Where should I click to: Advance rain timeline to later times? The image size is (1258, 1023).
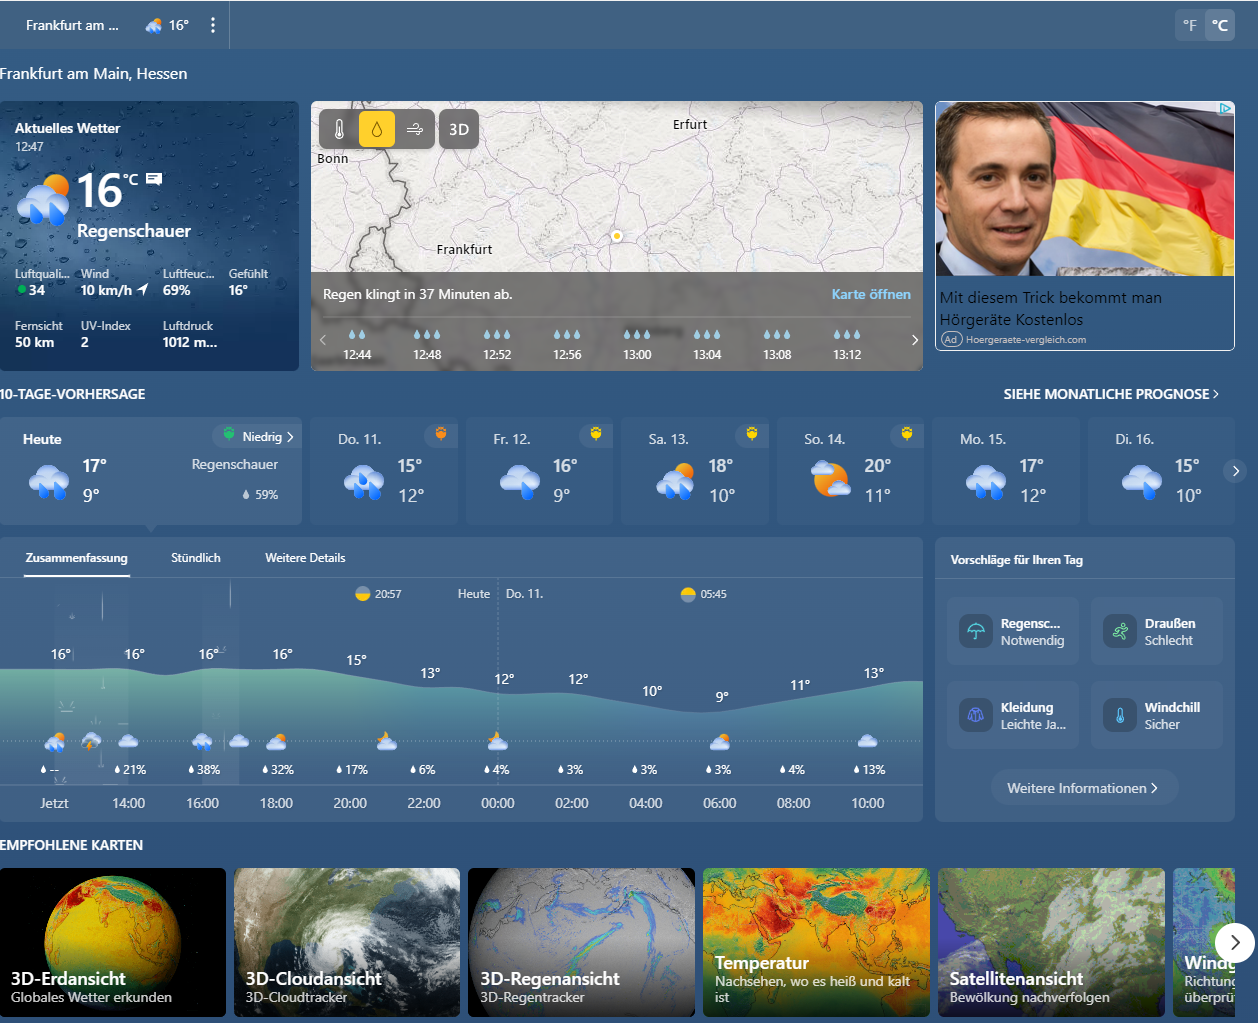(914, 340)
